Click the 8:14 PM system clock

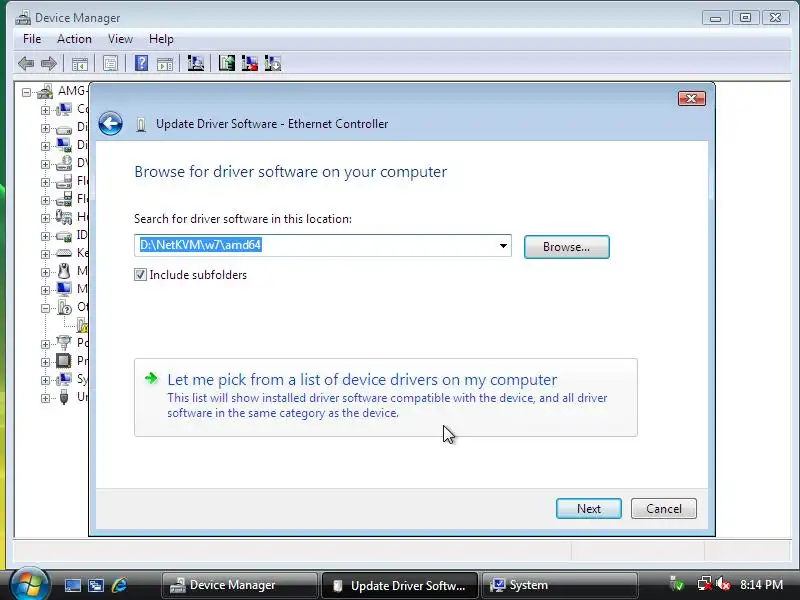click(x=761, y=584)
